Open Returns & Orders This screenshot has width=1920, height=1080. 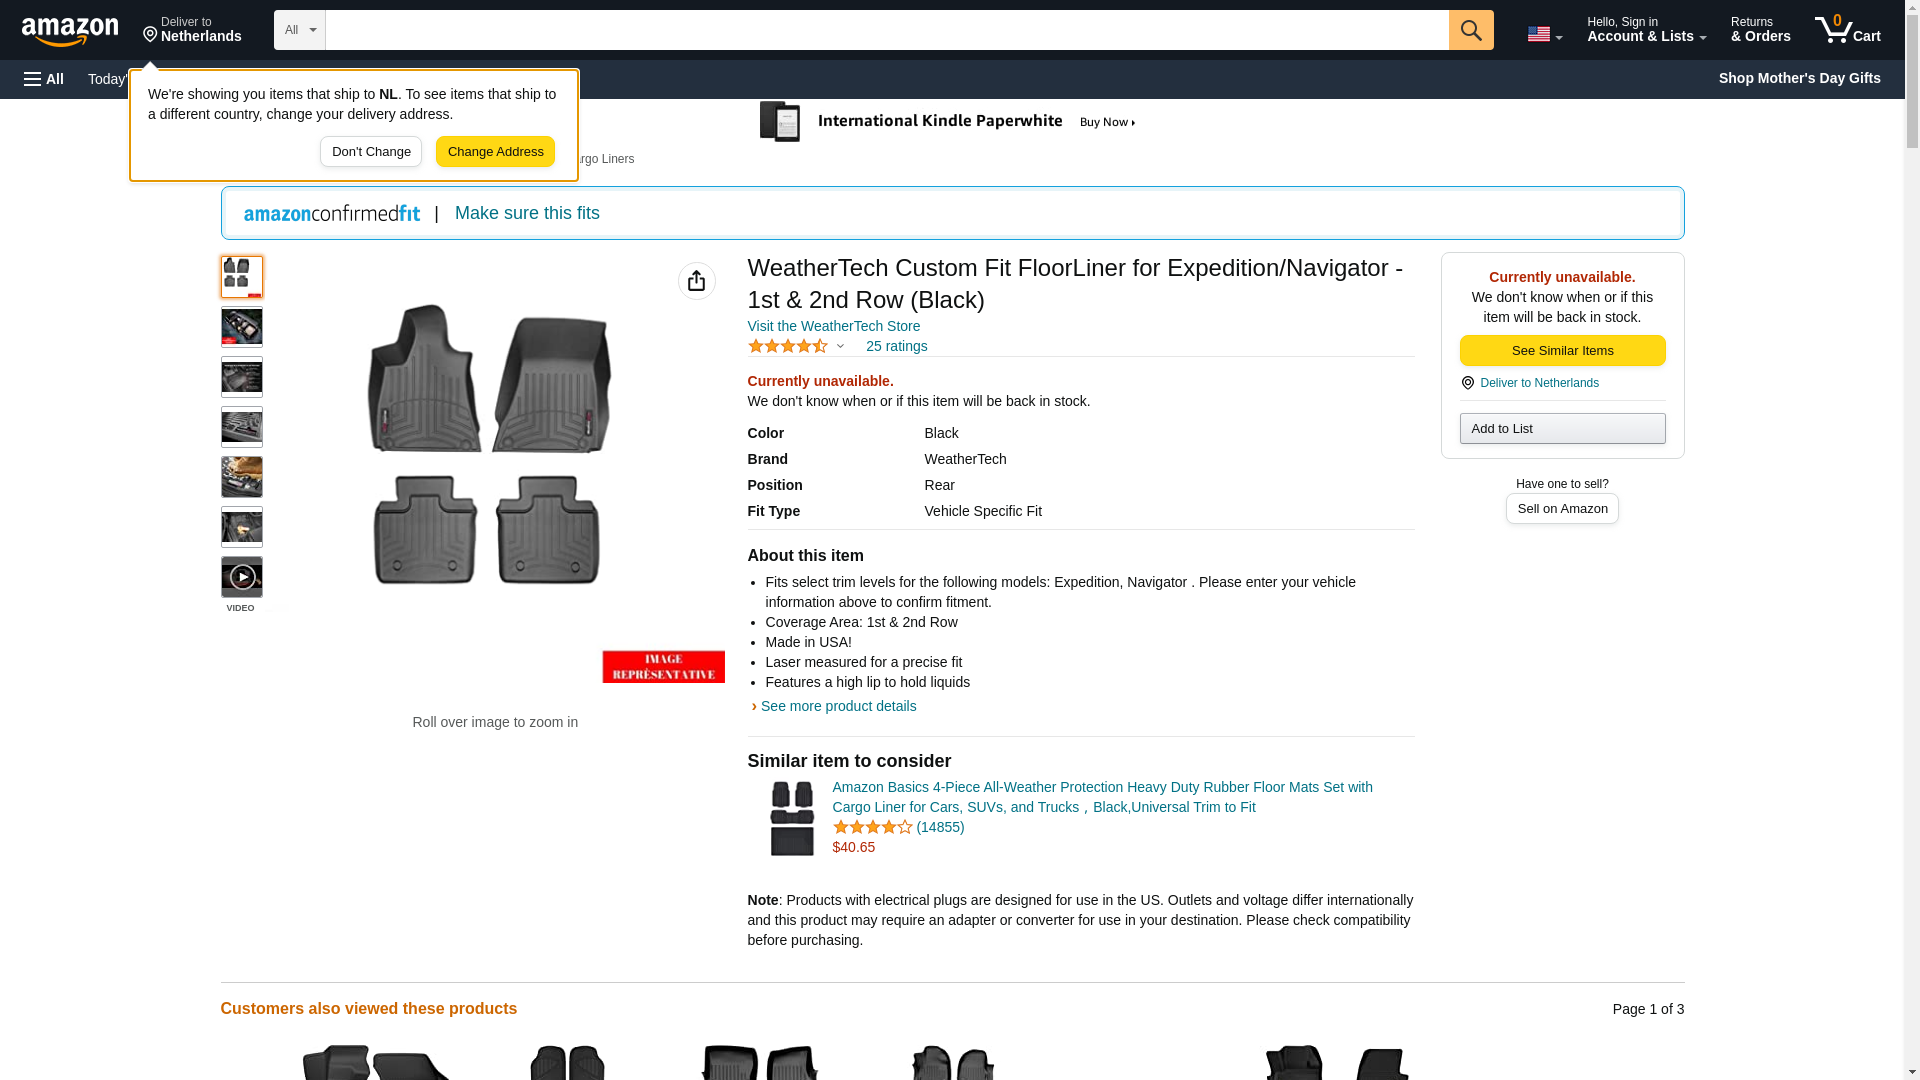click(x=1760, y=30)
